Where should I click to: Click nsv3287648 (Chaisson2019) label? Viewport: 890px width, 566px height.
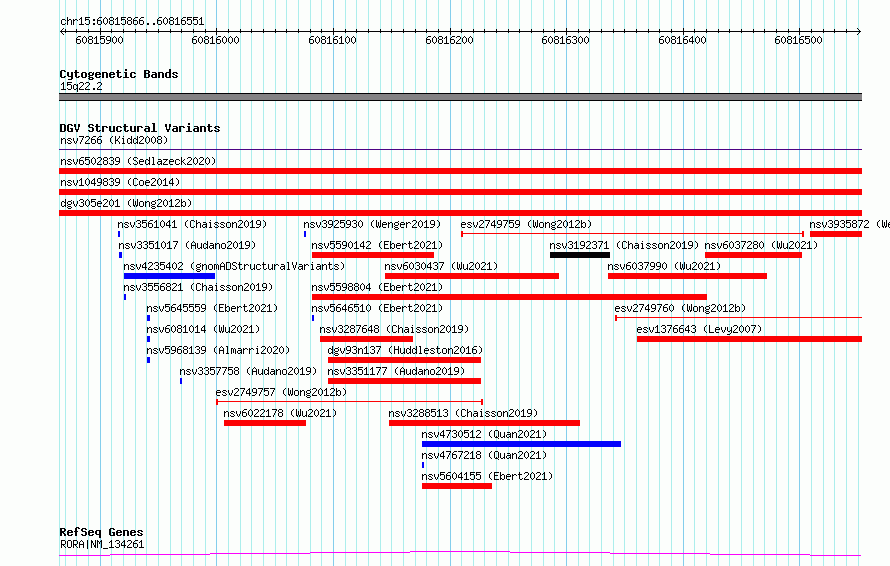tap(394, 329)
